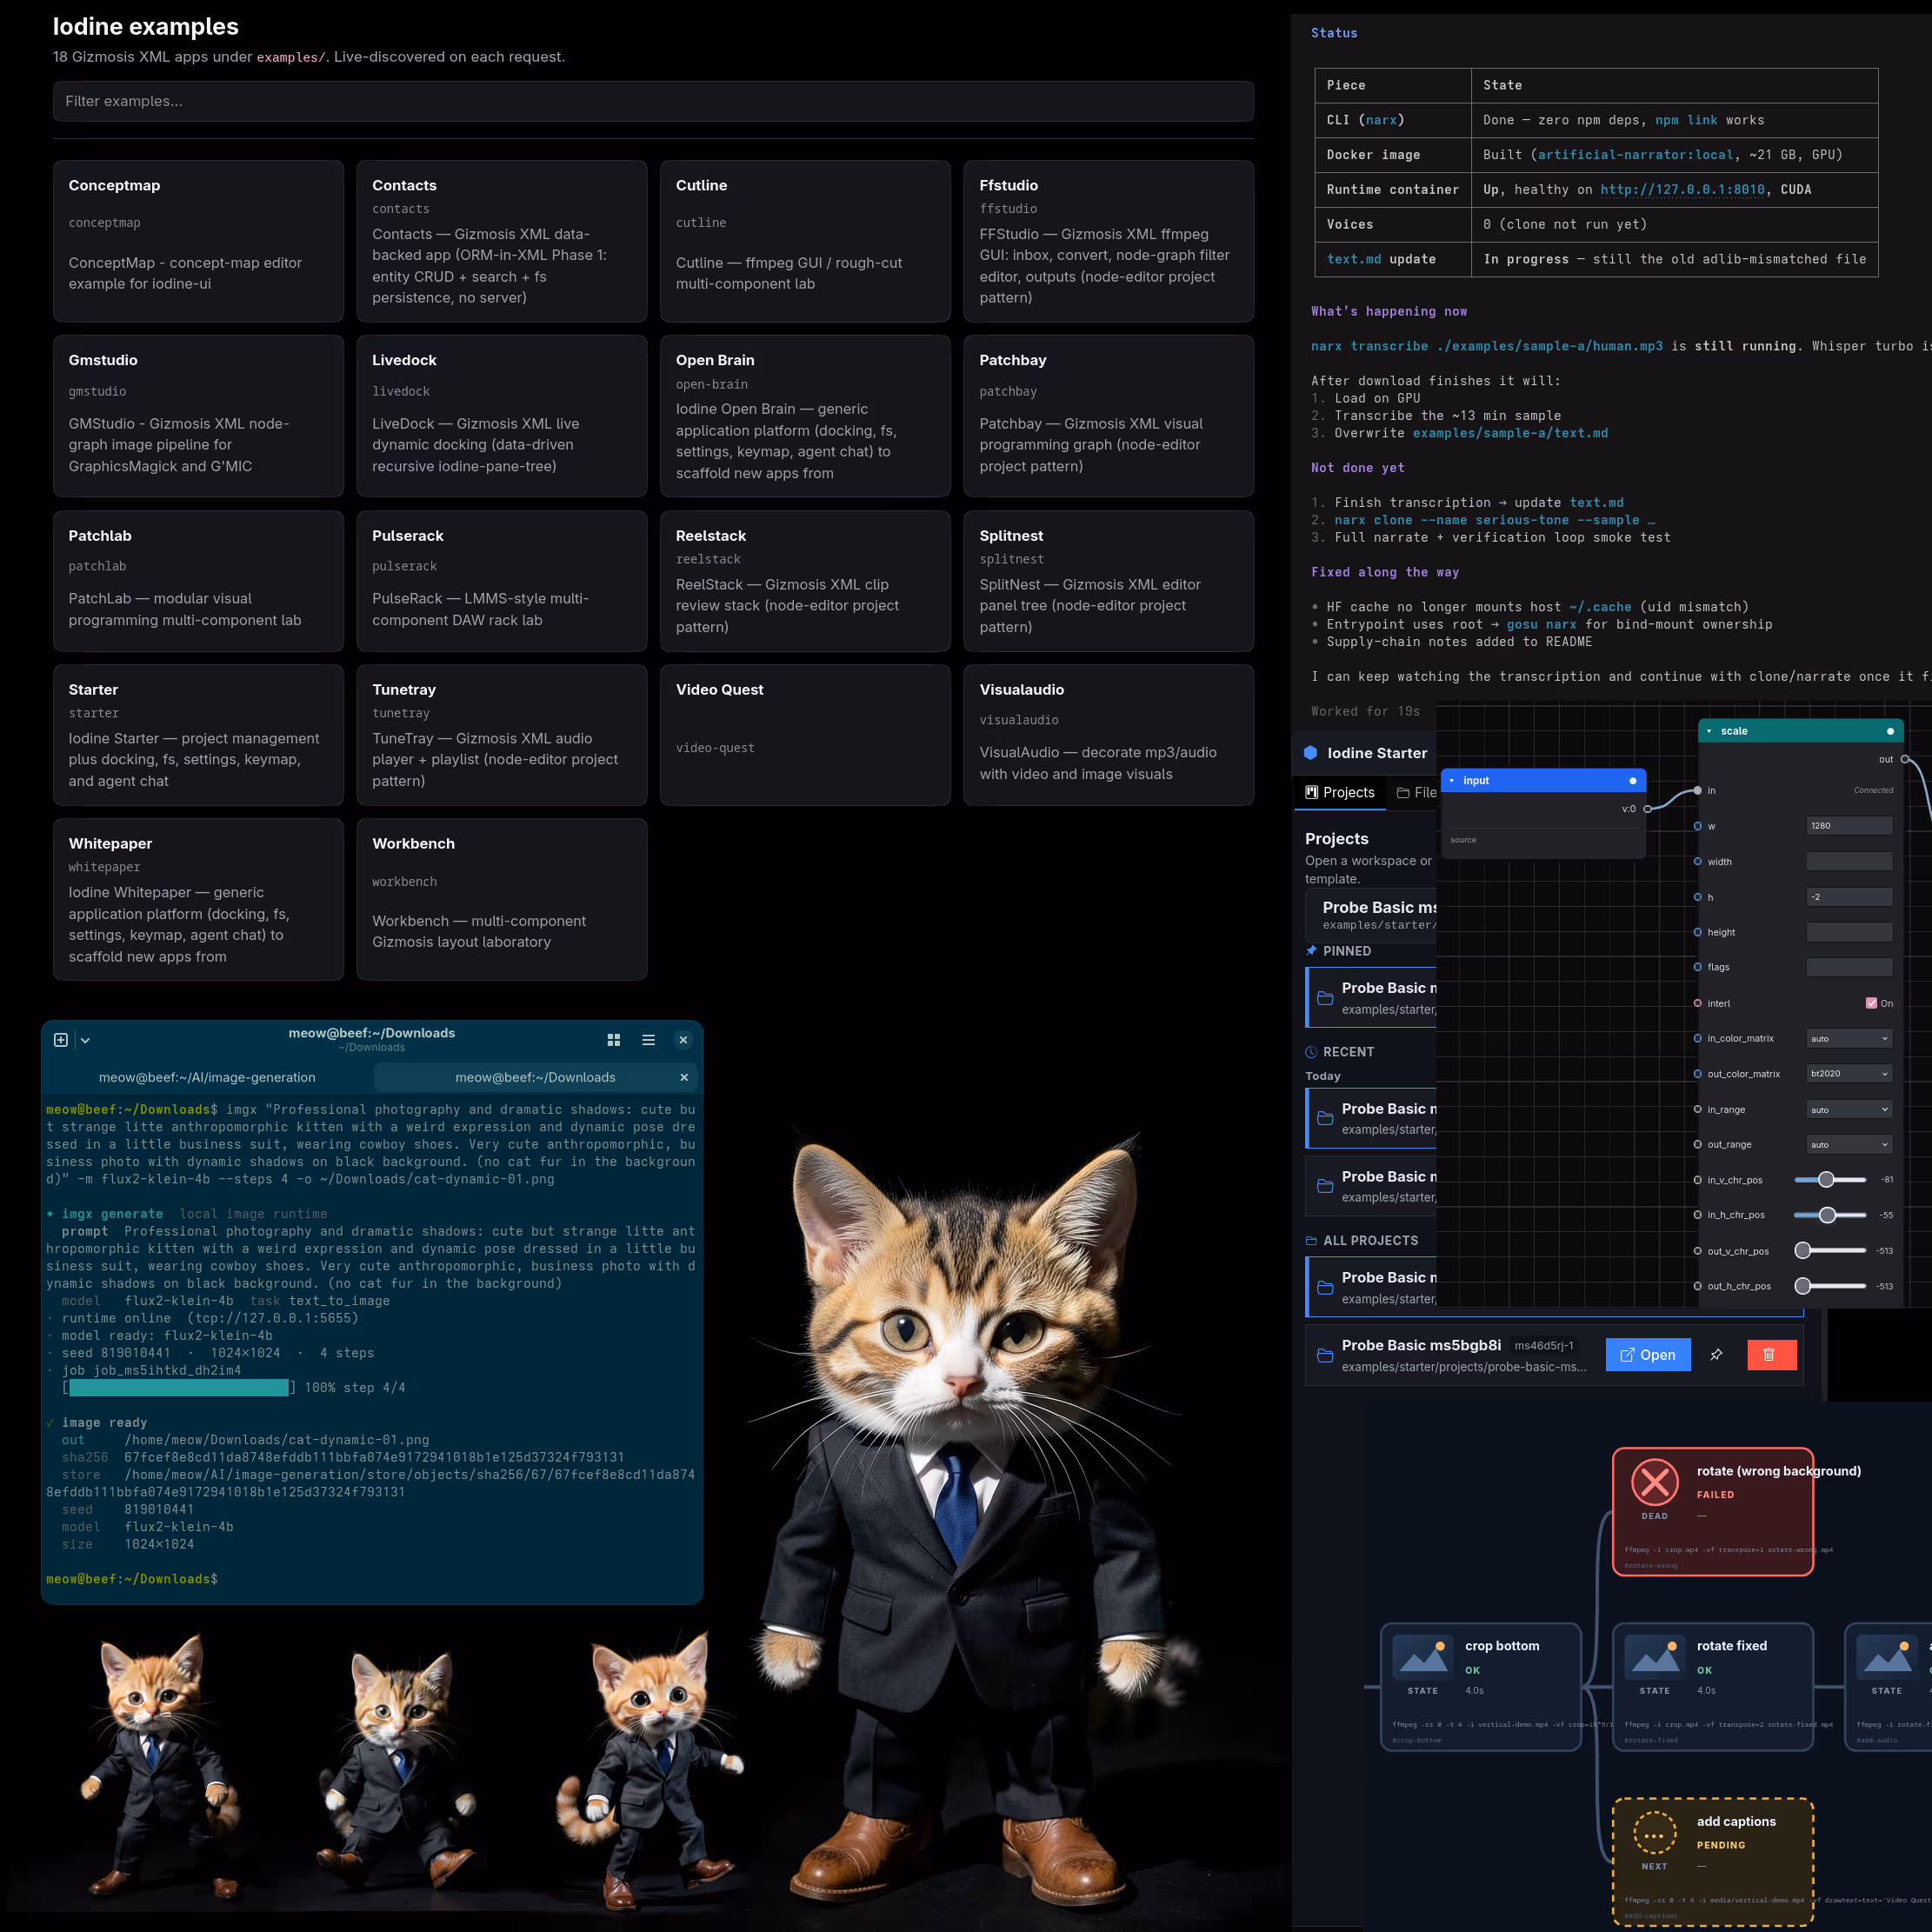Add a new terminal tab with plus icon

61,1040
